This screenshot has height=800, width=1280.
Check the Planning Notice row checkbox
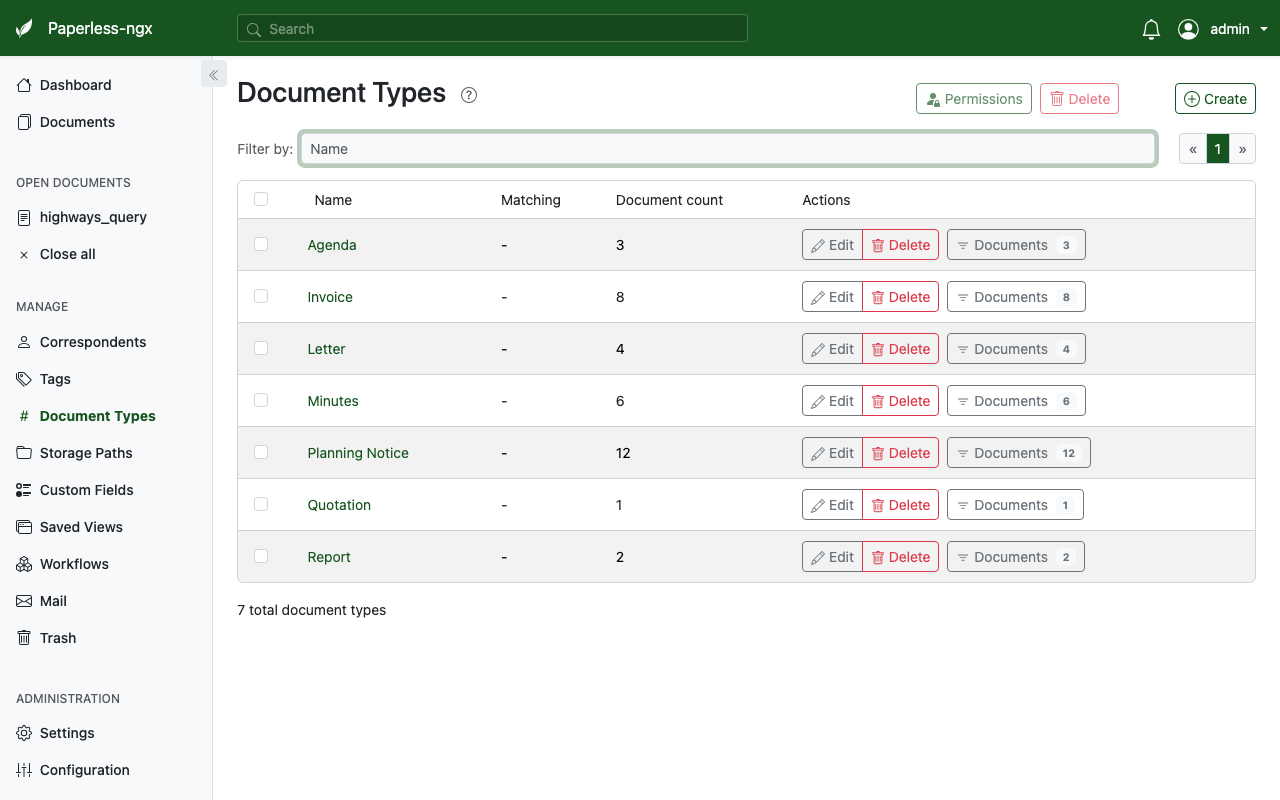[x=261, y=452]
